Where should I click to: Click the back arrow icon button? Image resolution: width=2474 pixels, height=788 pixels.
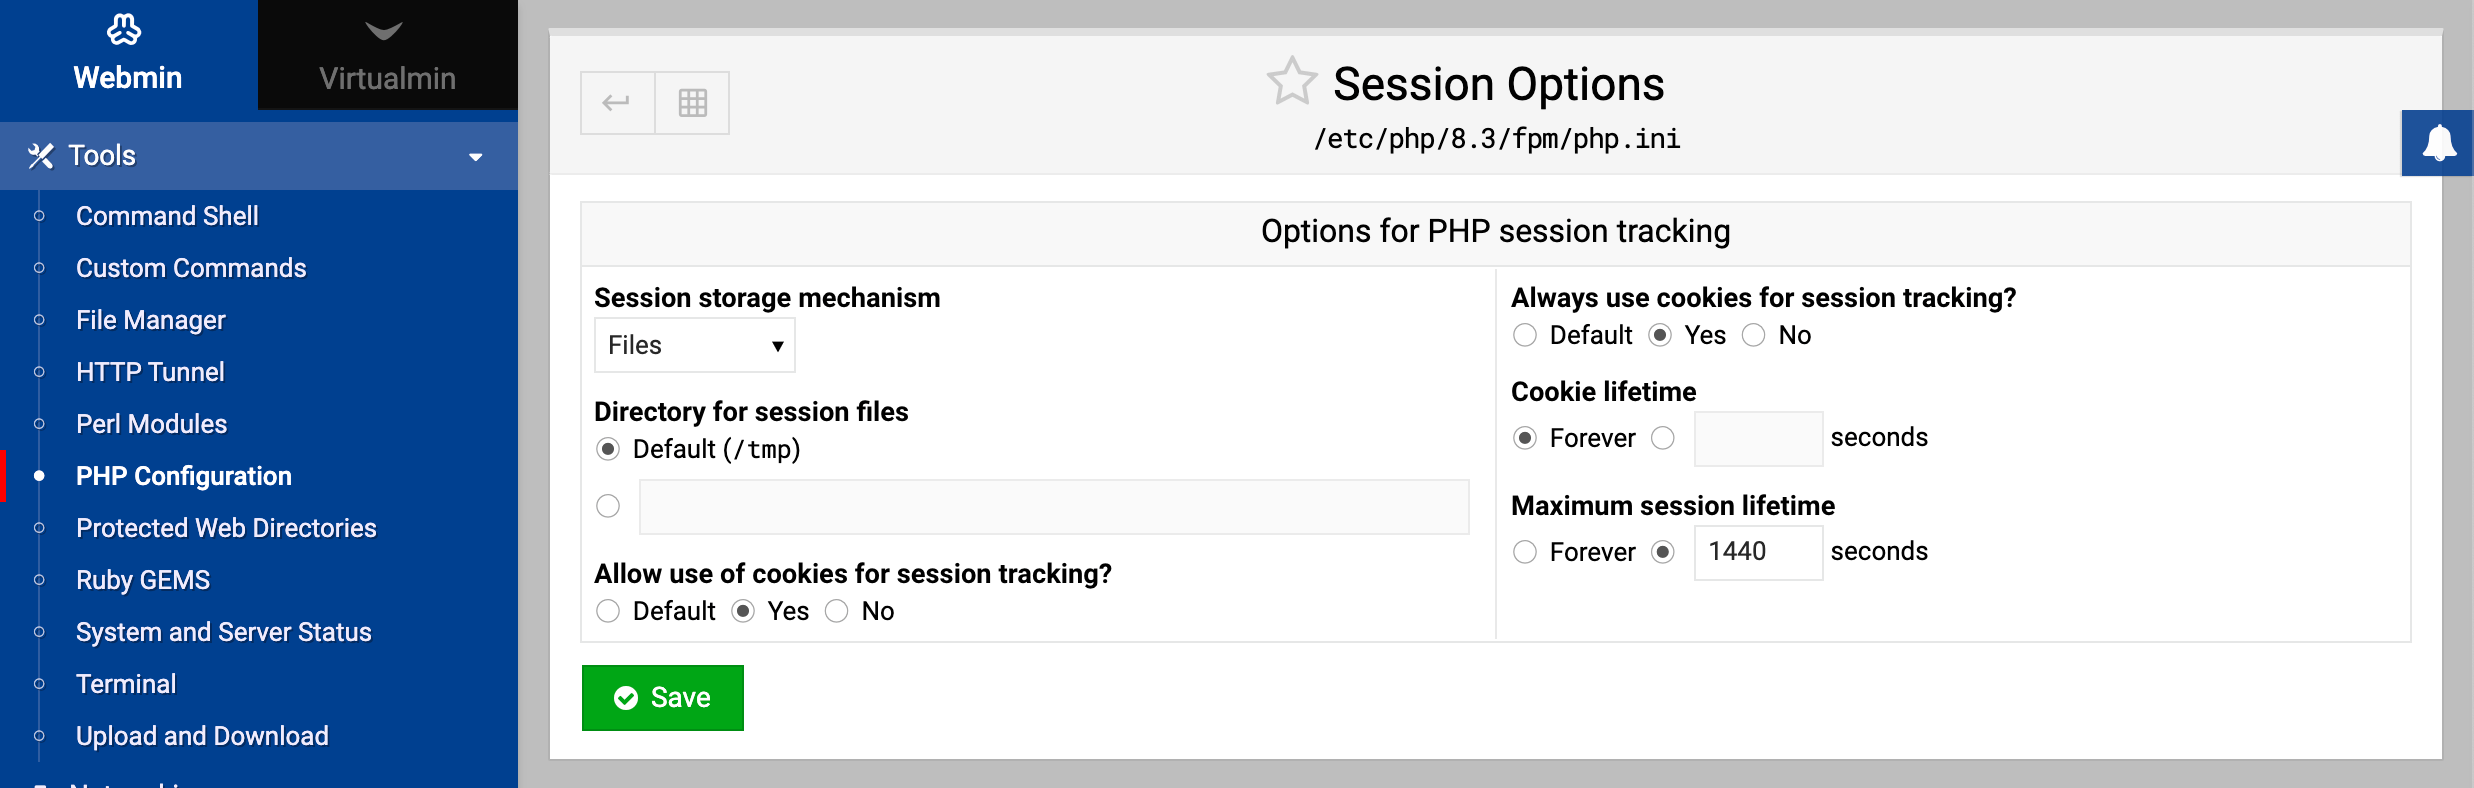click(617, 103)
